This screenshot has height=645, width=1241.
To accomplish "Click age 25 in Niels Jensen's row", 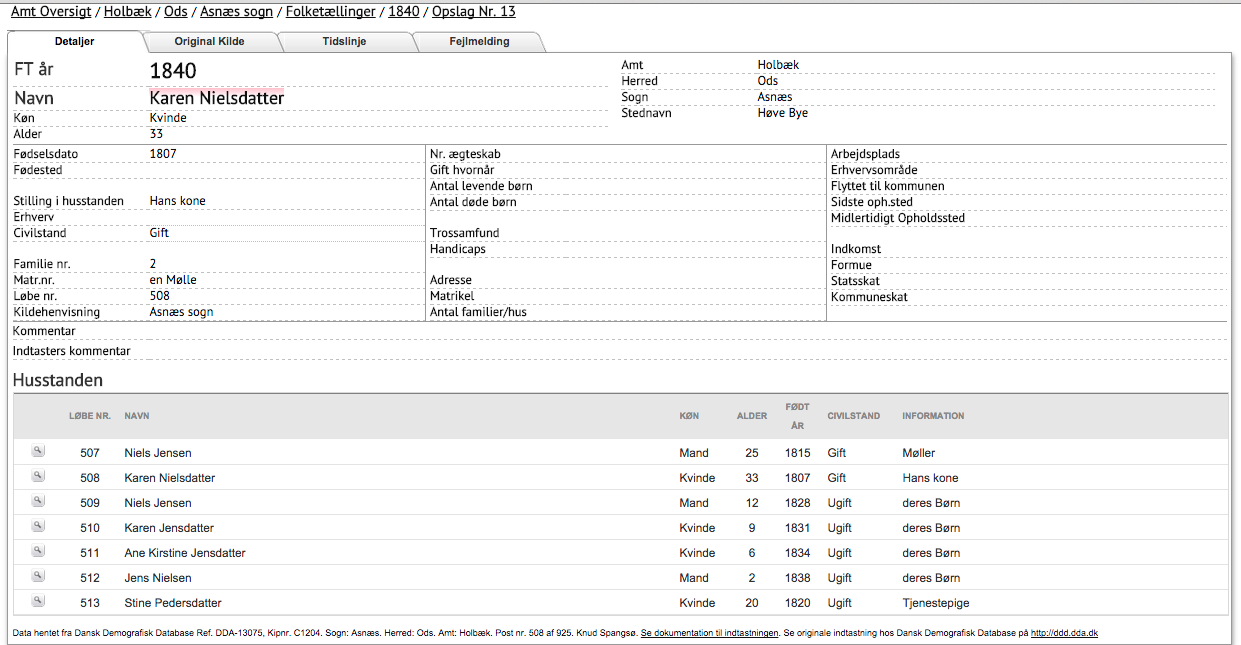I will click(752, 453).
